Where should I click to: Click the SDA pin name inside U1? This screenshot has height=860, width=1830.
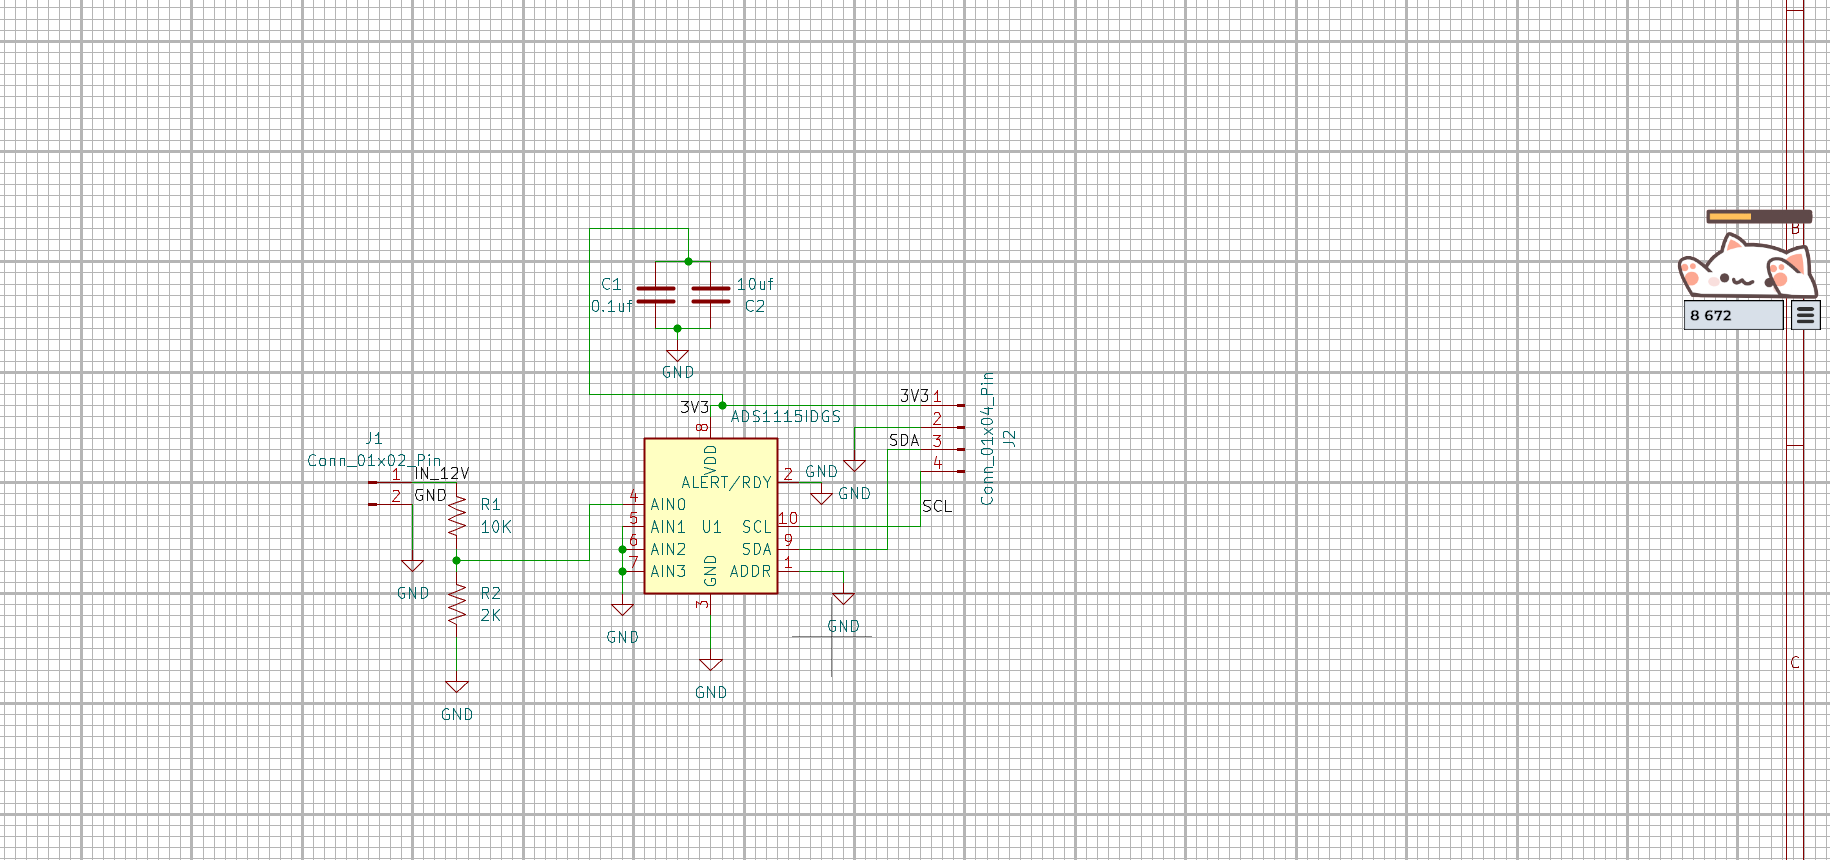pyautogui.click(x=757, y=549)
